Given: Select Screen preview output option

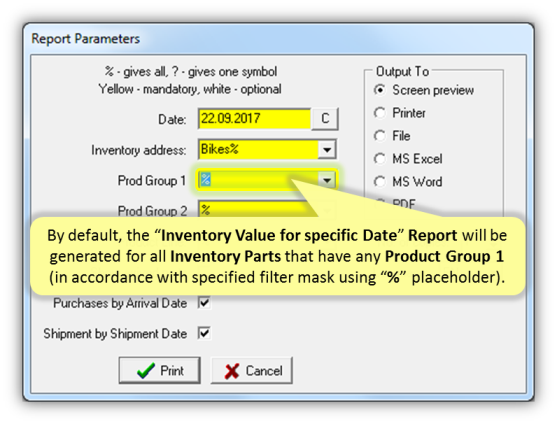Looking at the screenshot, I should coord(380,90).
